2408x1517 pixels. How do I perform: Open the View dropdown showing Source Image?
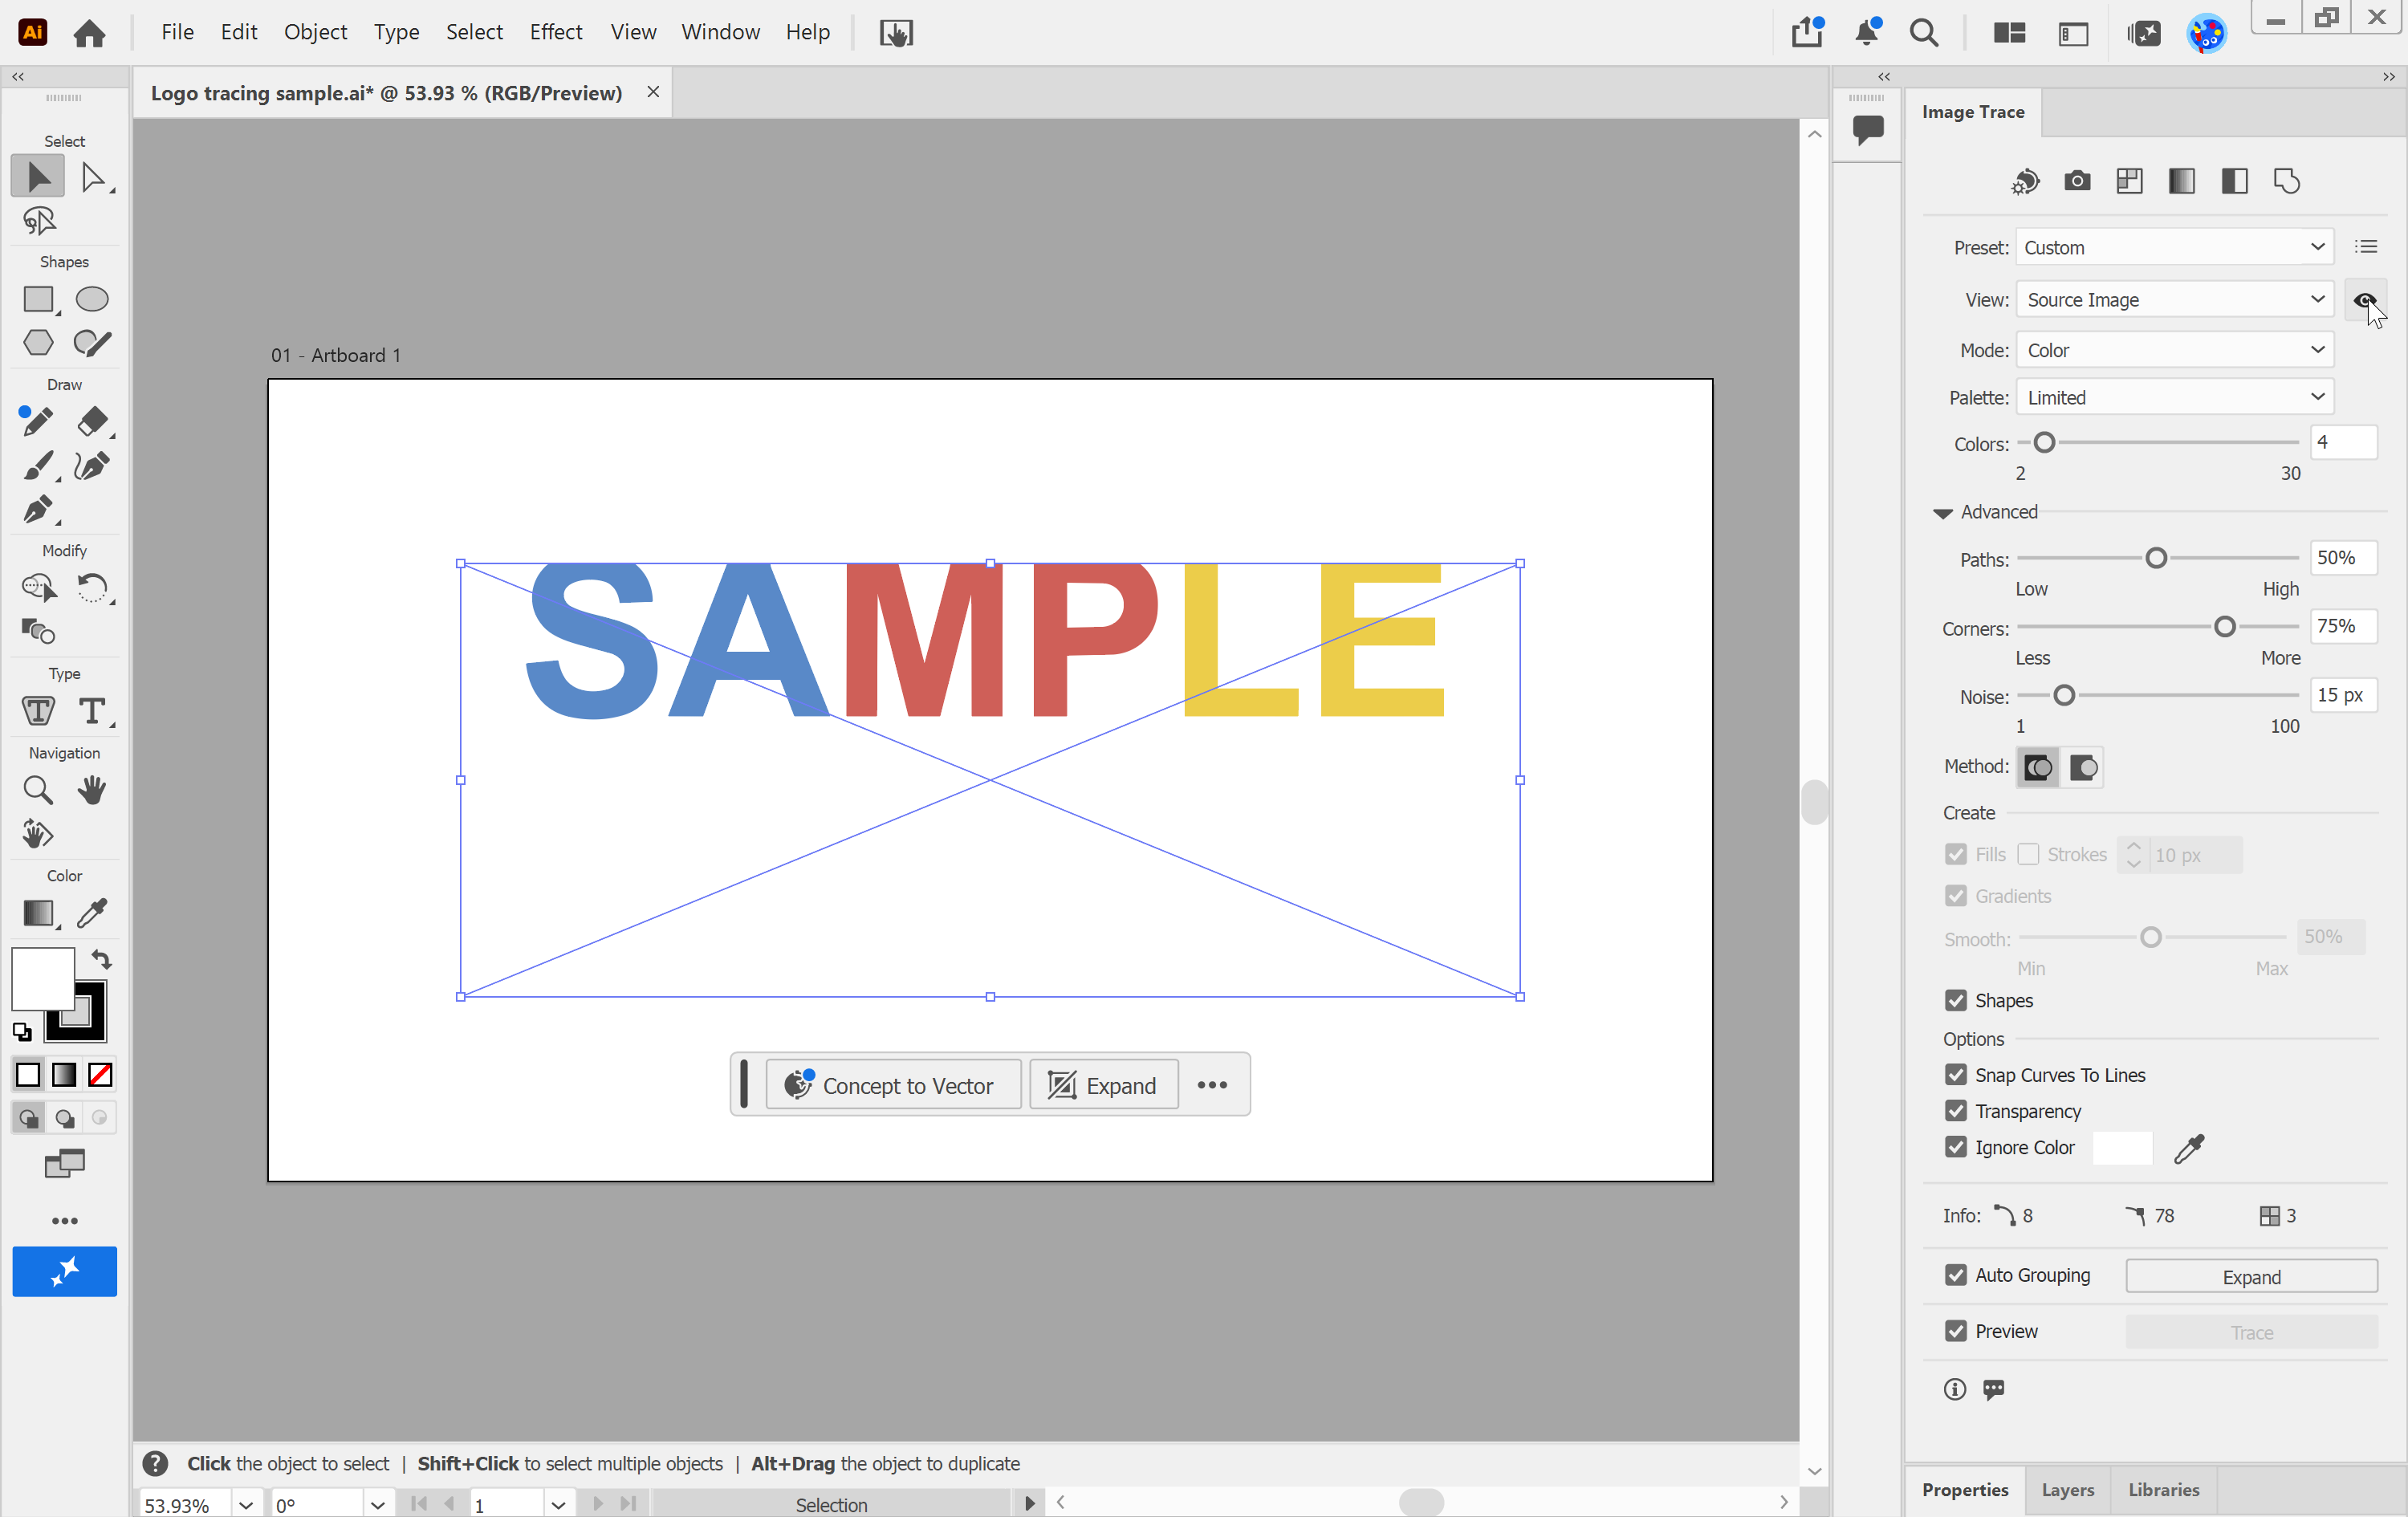2174,300
